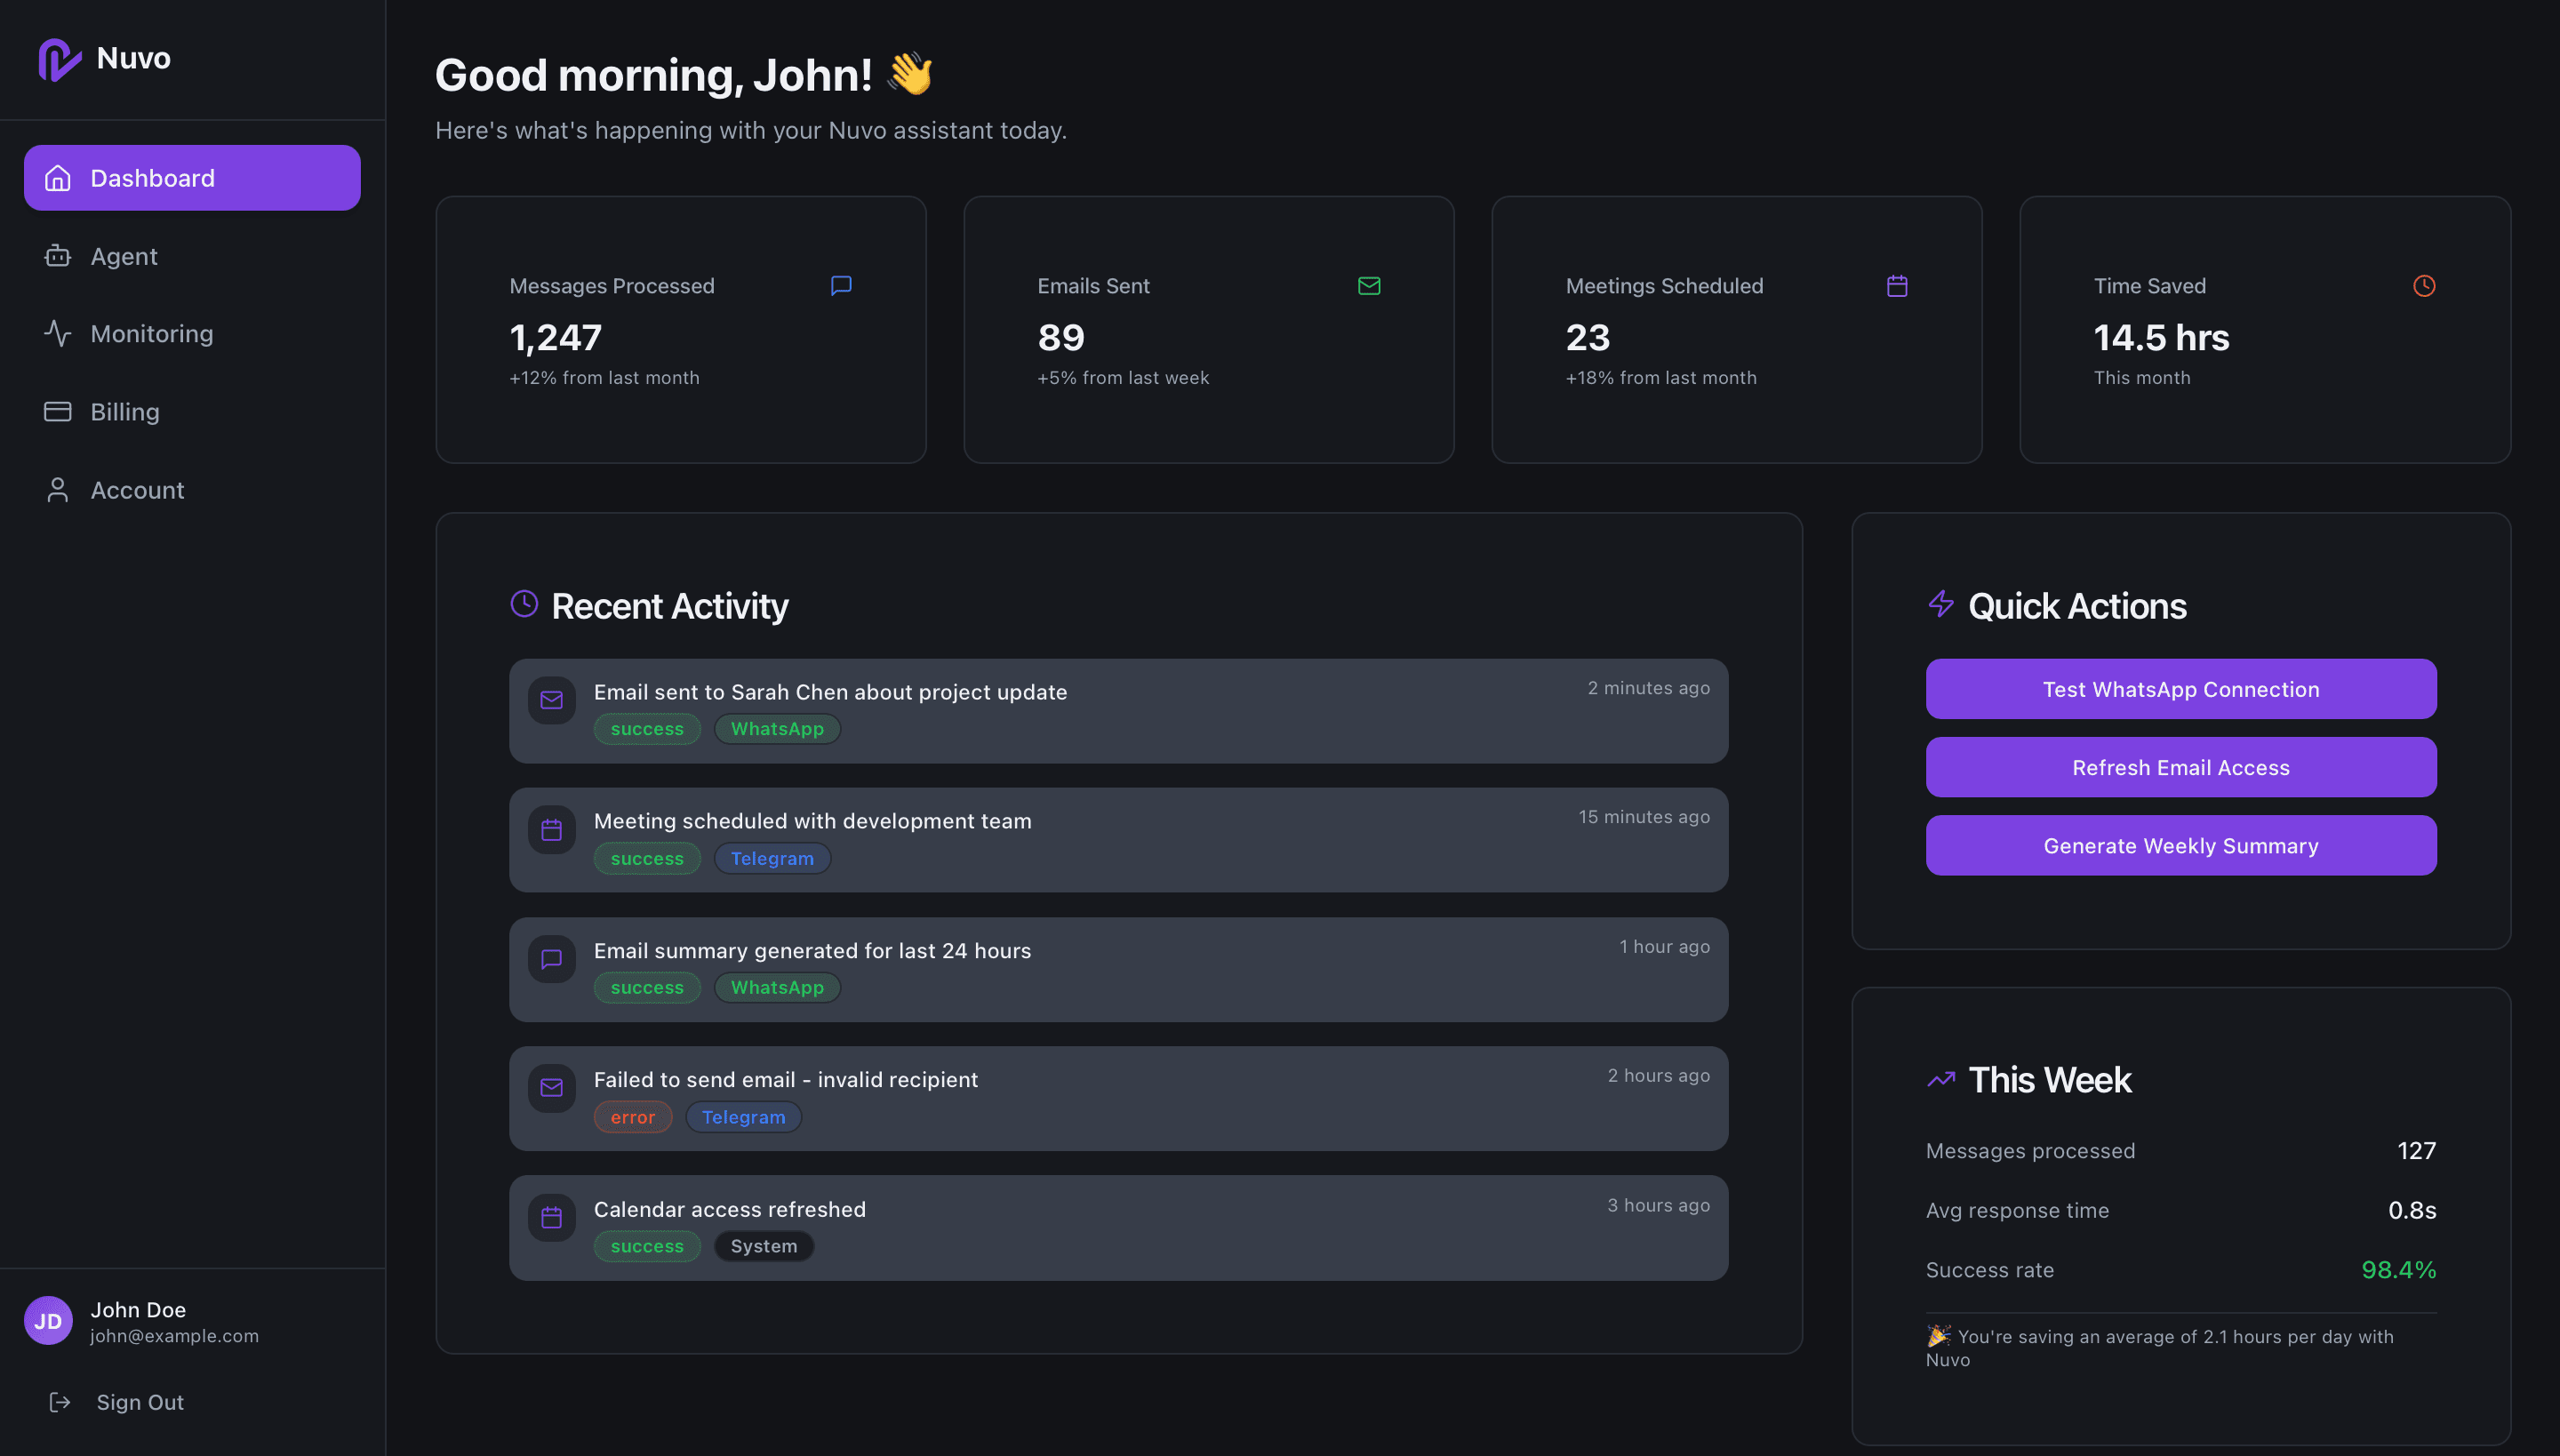The image size is (2560, 1456).
Task: Click envelope icon on Sarah Chen email activity
Action: point(552,700)
